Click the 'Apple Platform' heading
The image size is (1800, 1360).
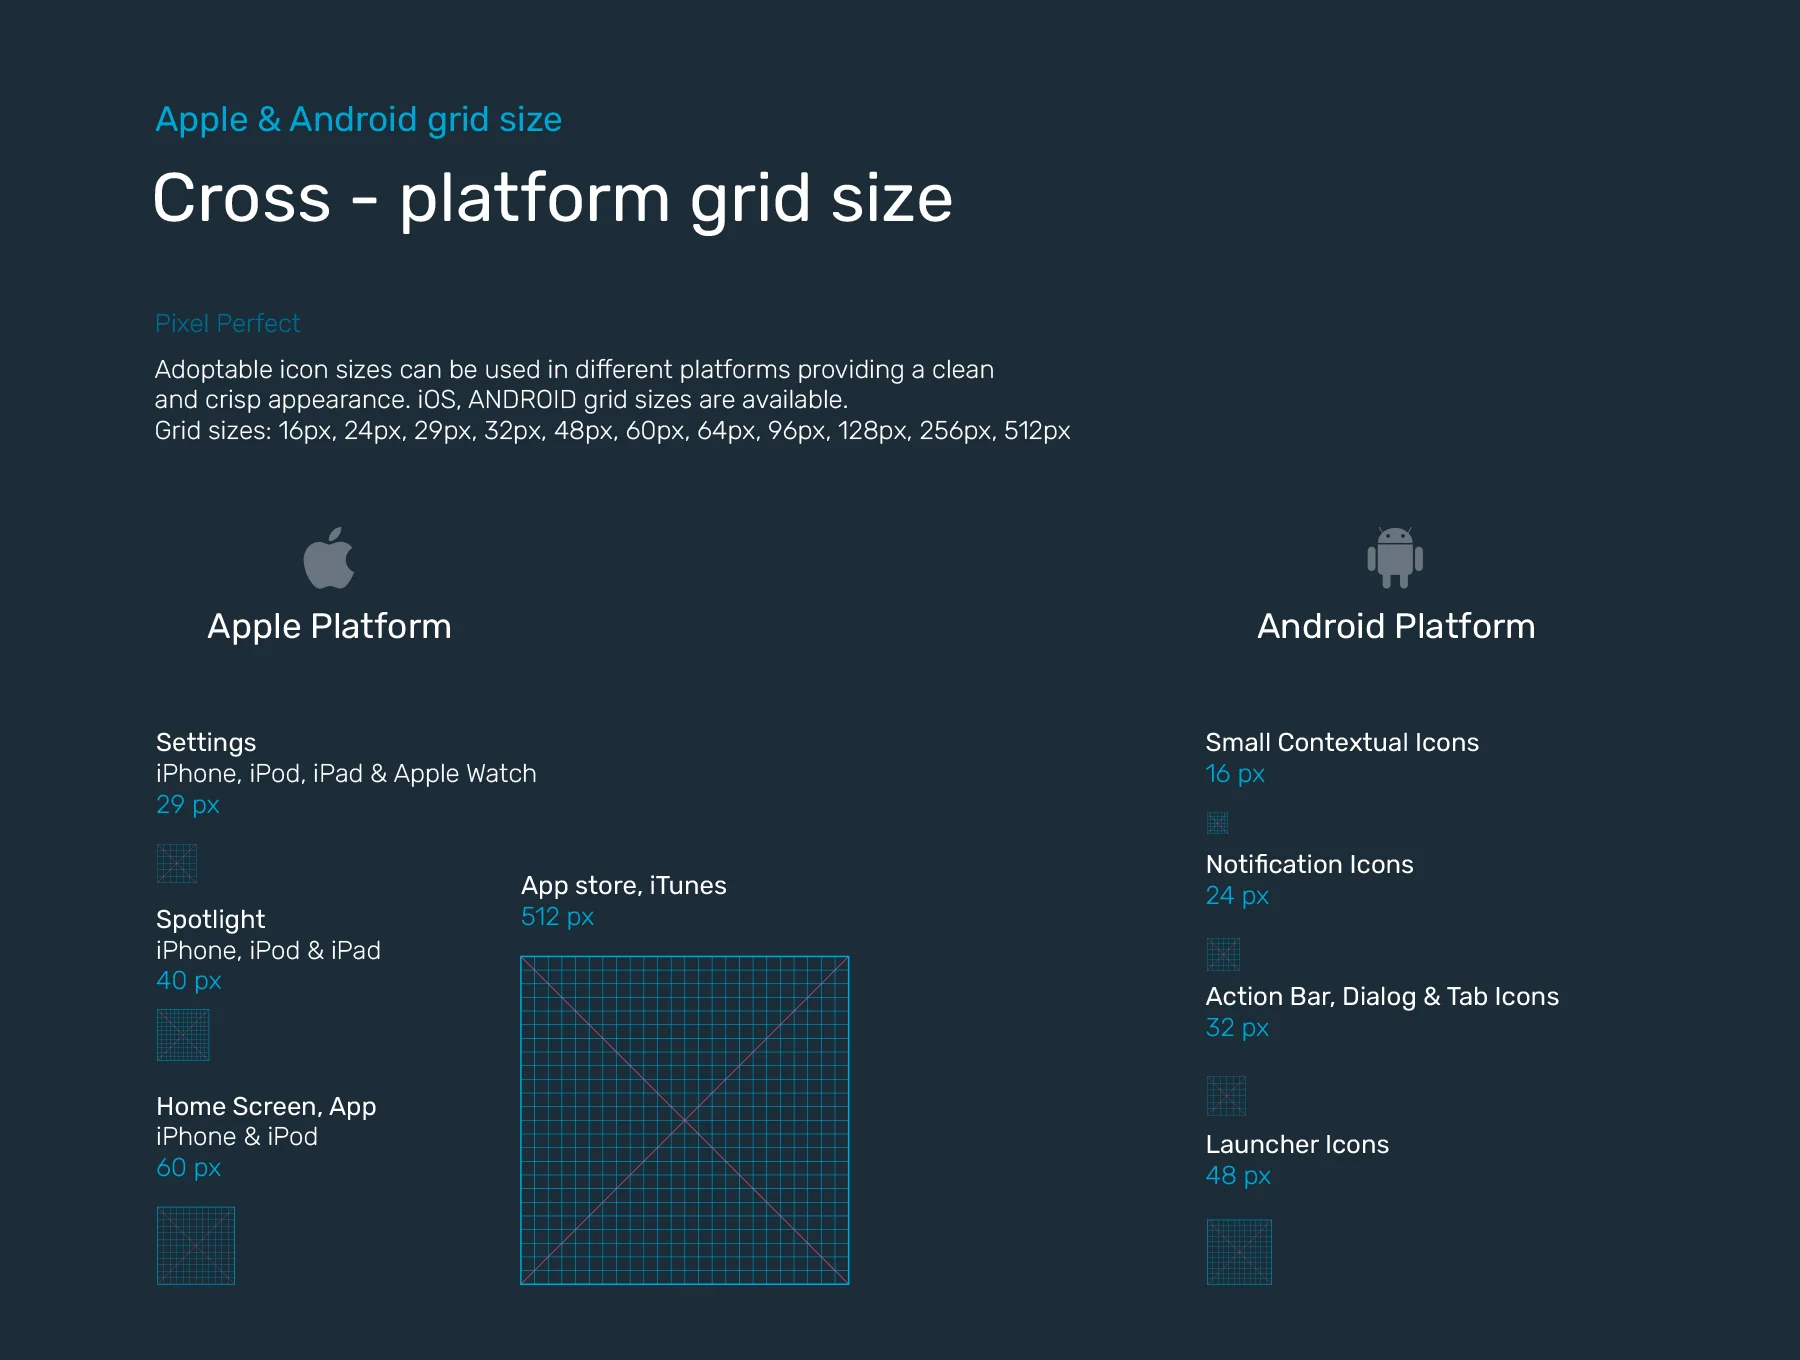point(329,627)
